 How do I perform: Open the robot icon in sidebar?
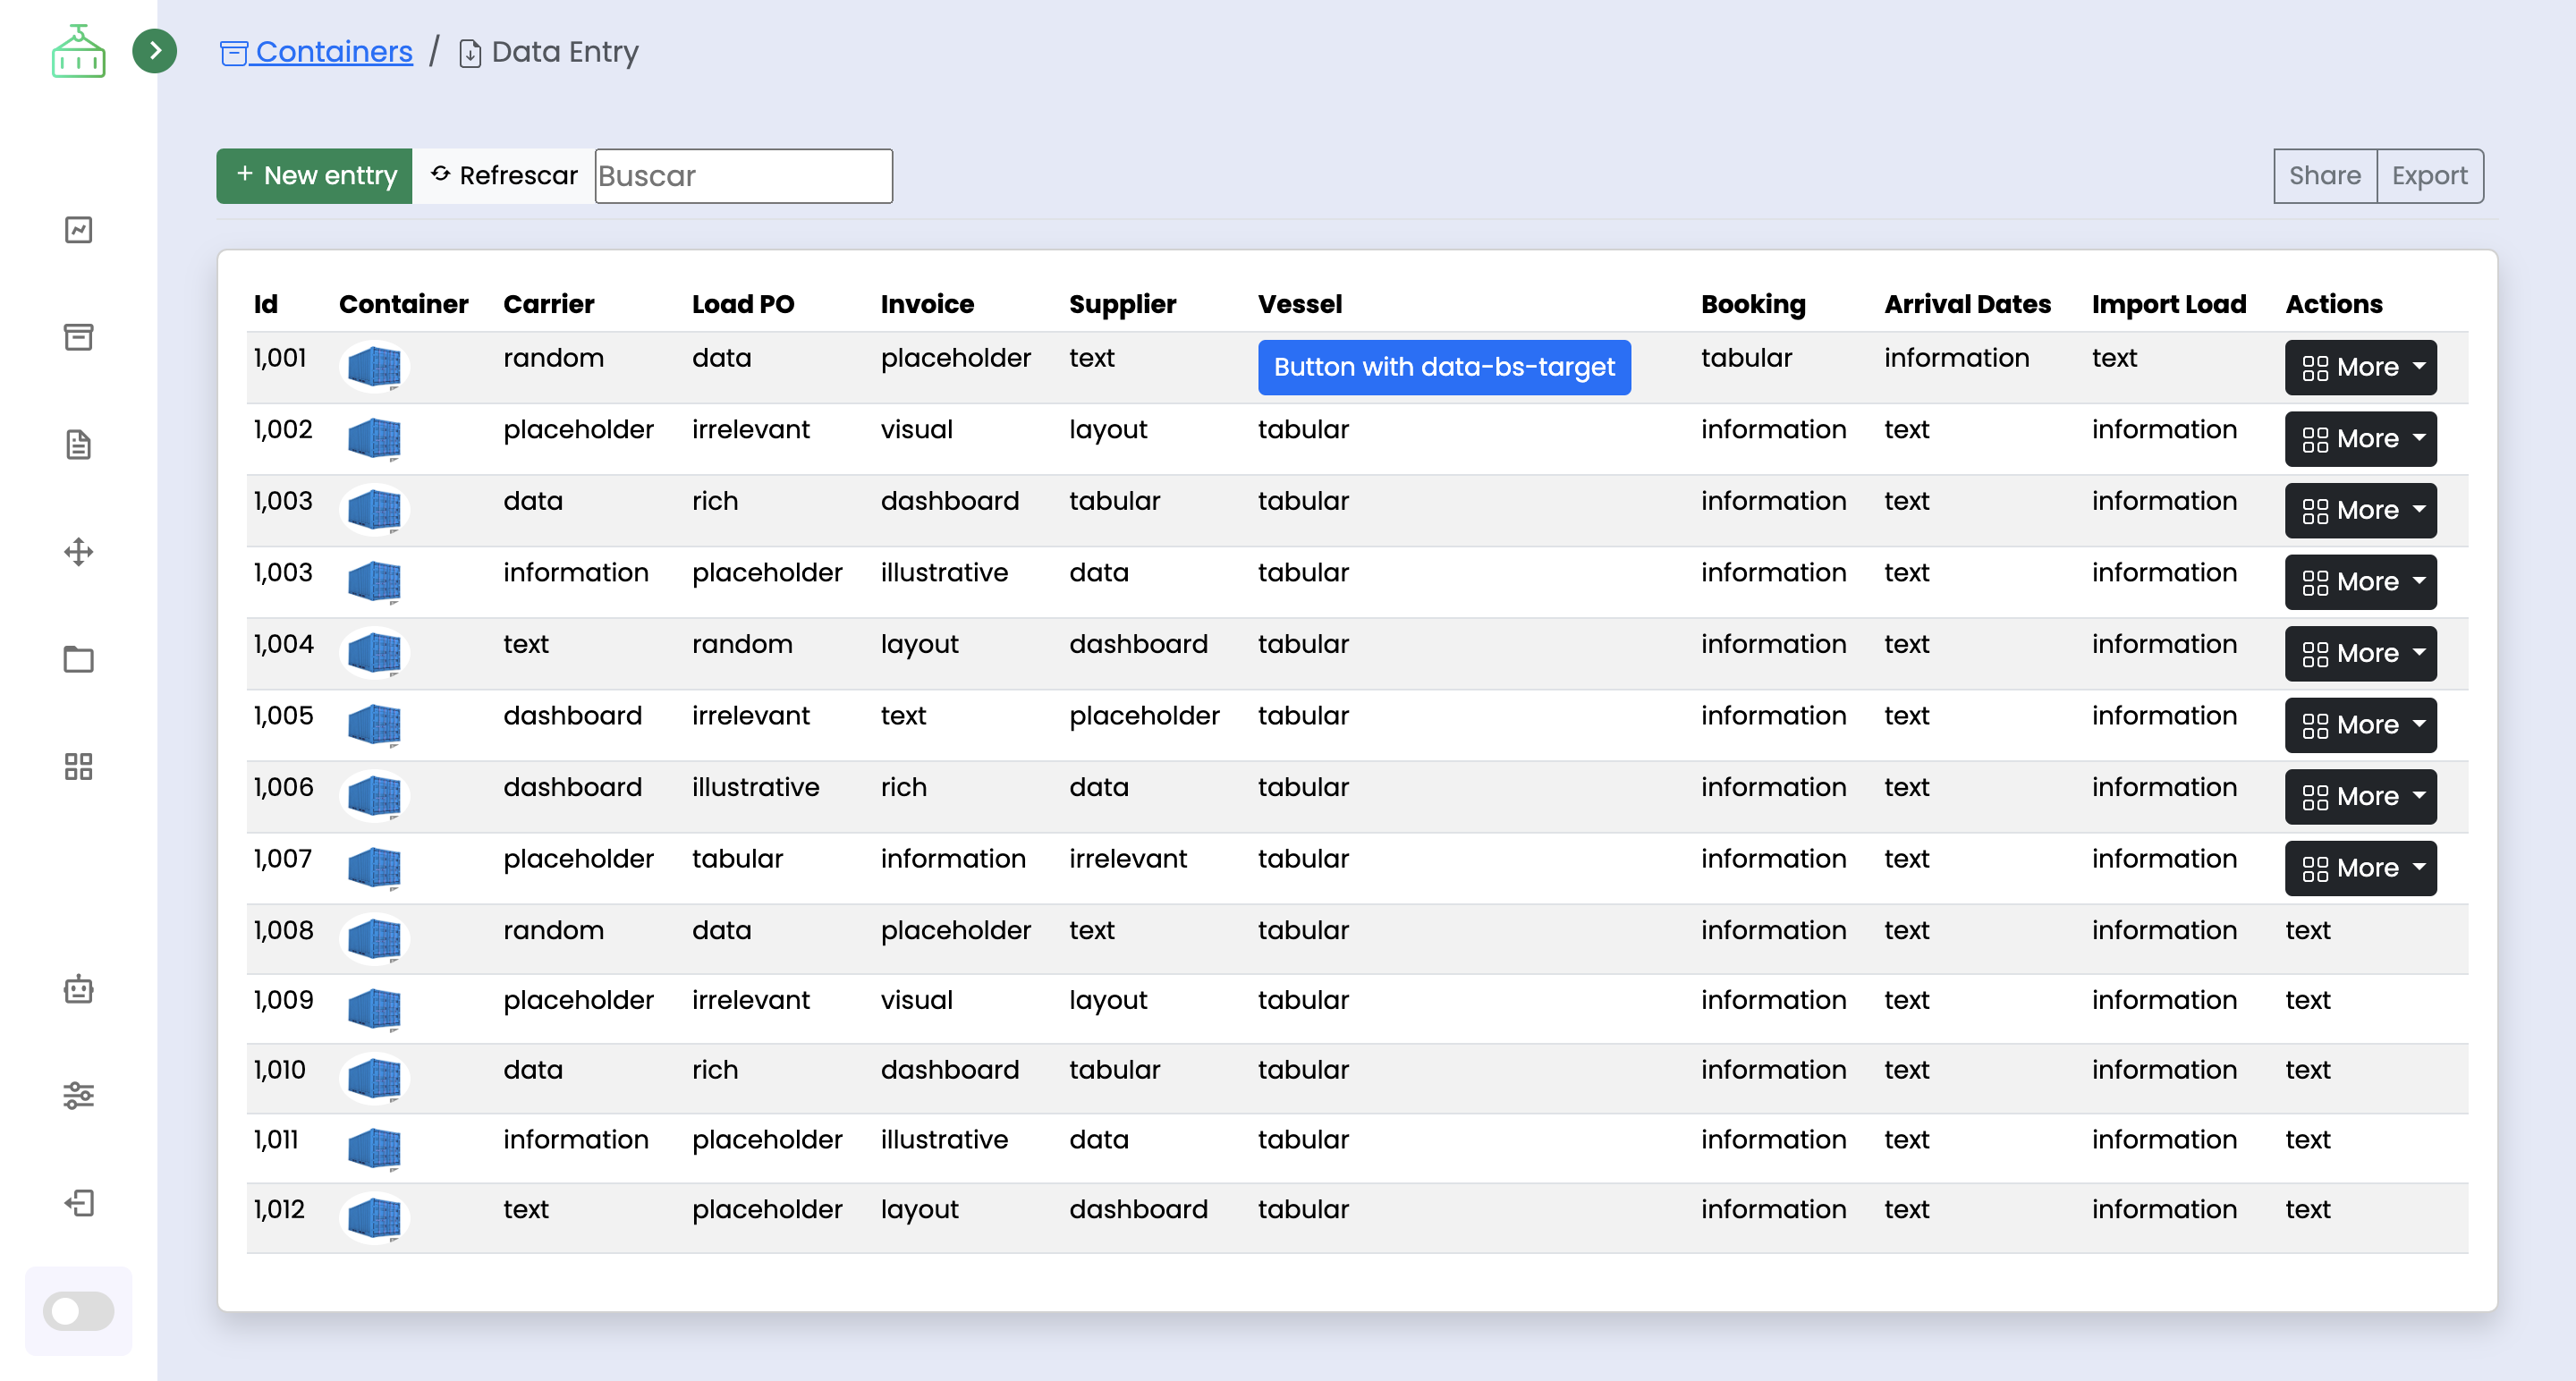coord(78,989)
